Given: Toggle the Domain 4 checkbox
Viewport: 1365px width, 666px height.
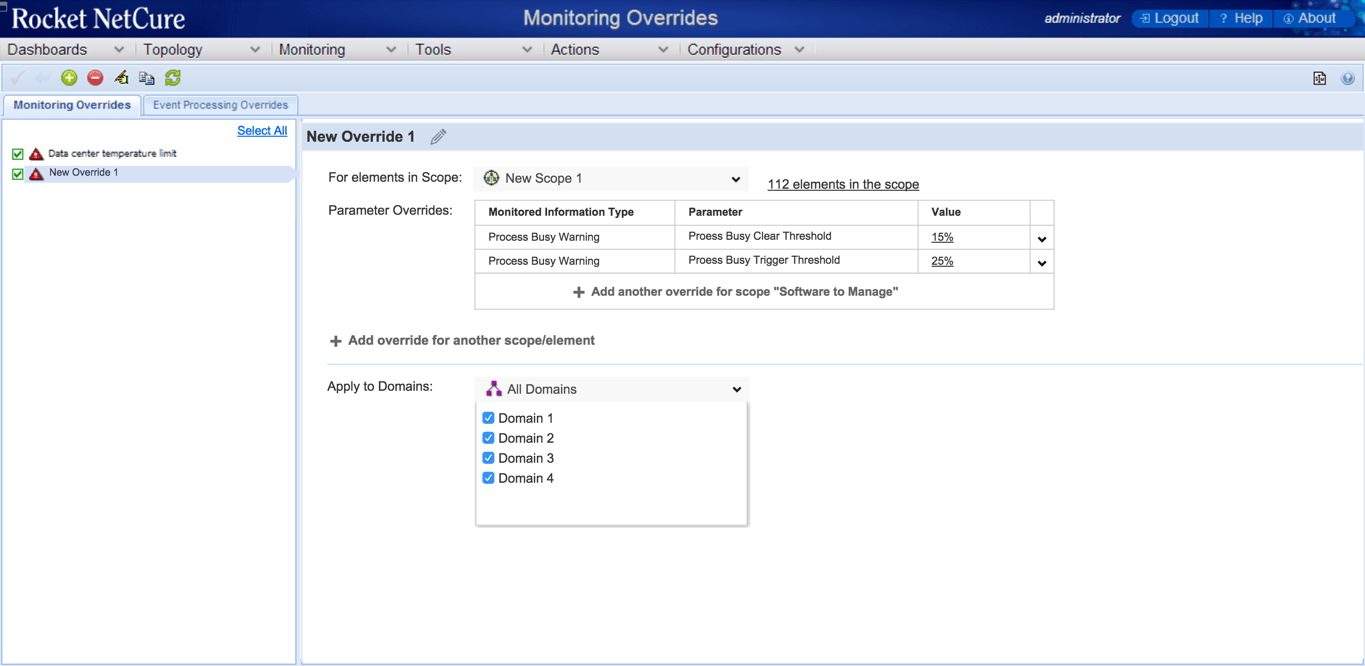Looking at the screenshot, I should click(x=488, y=478).
